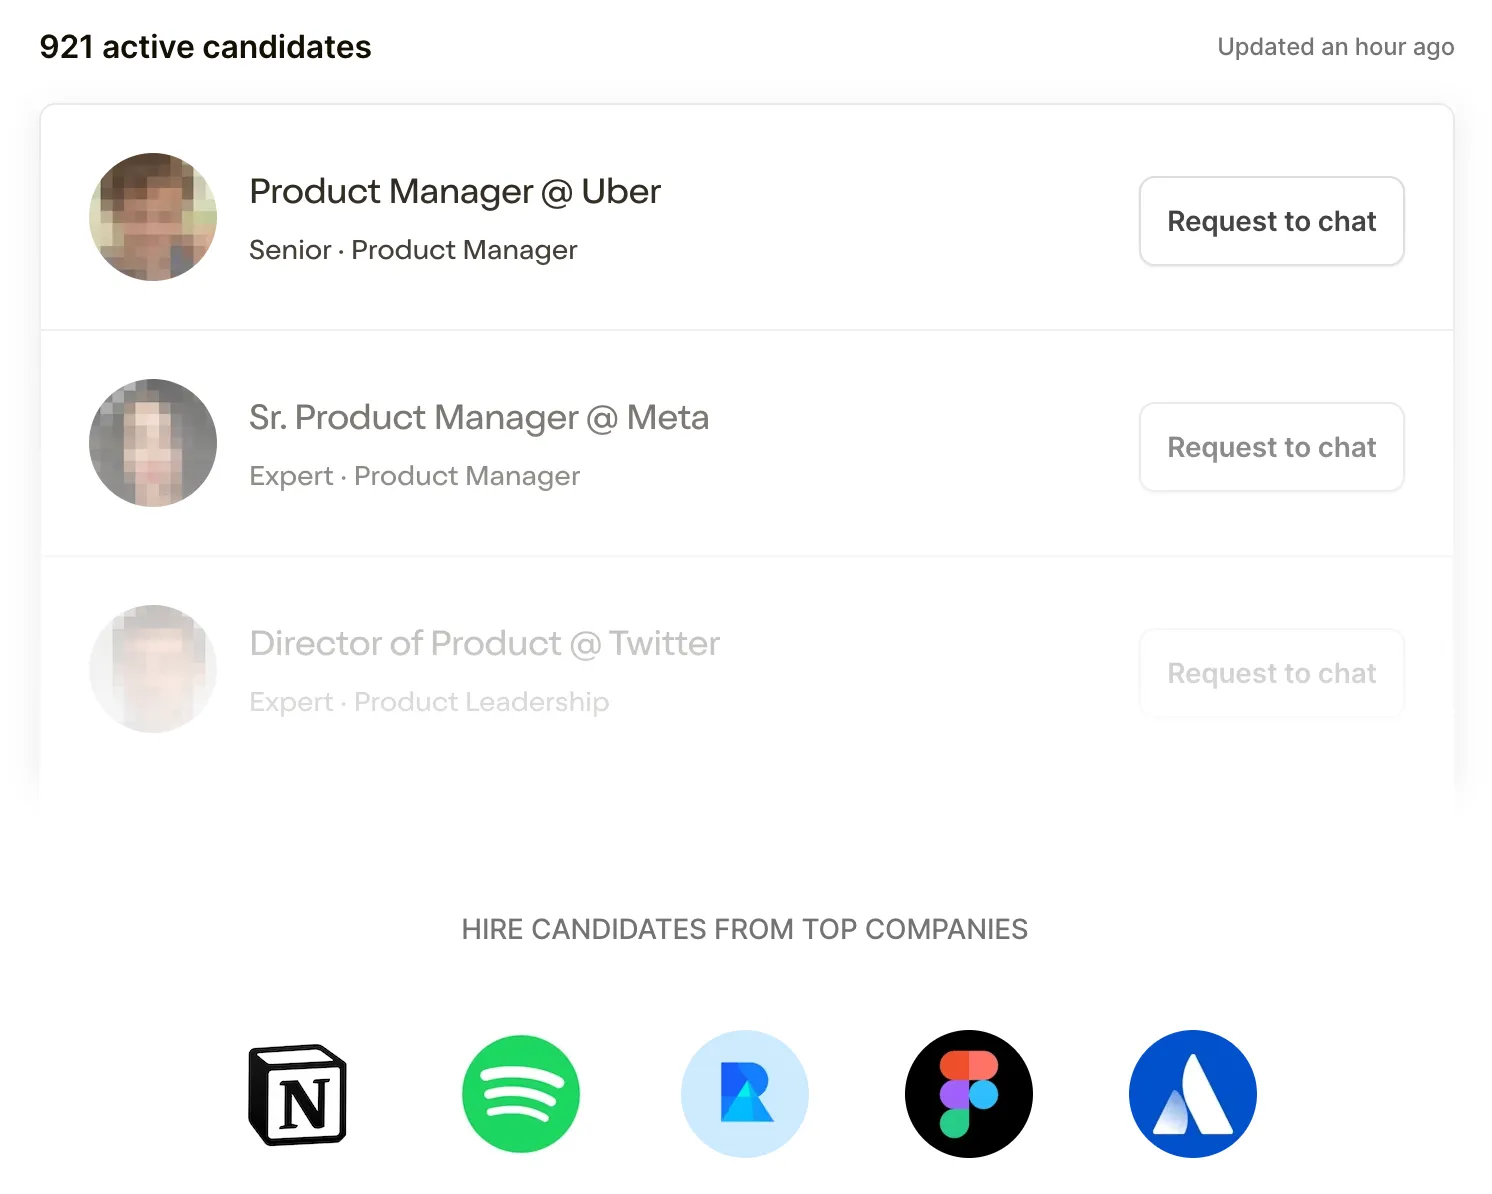This screenshot has height=1194, width=1492.
Task: Request to chat with Meta Sr. Product Manager
Action: (1272, 447)
